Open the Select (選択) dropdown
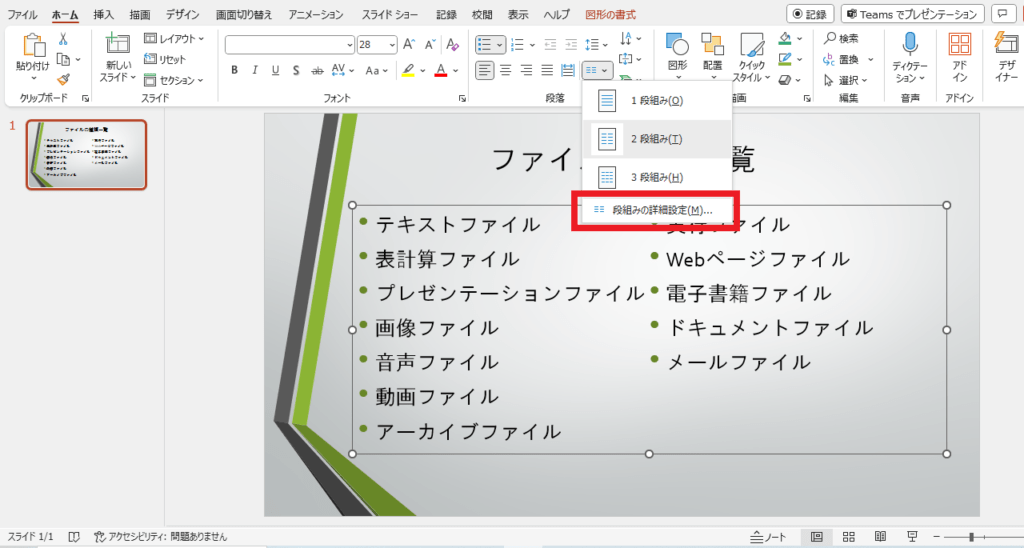Screen dimensions: 1024x548 tap(846, 80)
